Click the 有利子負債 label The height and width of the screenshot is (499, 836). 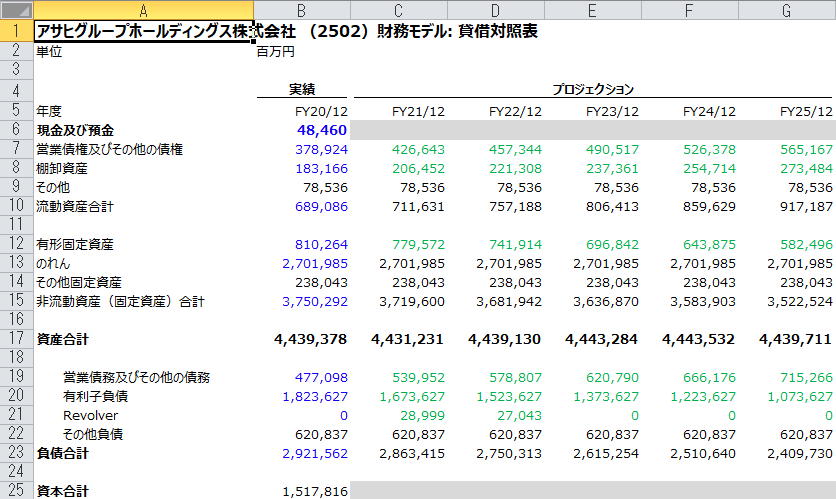click(95, 397)
